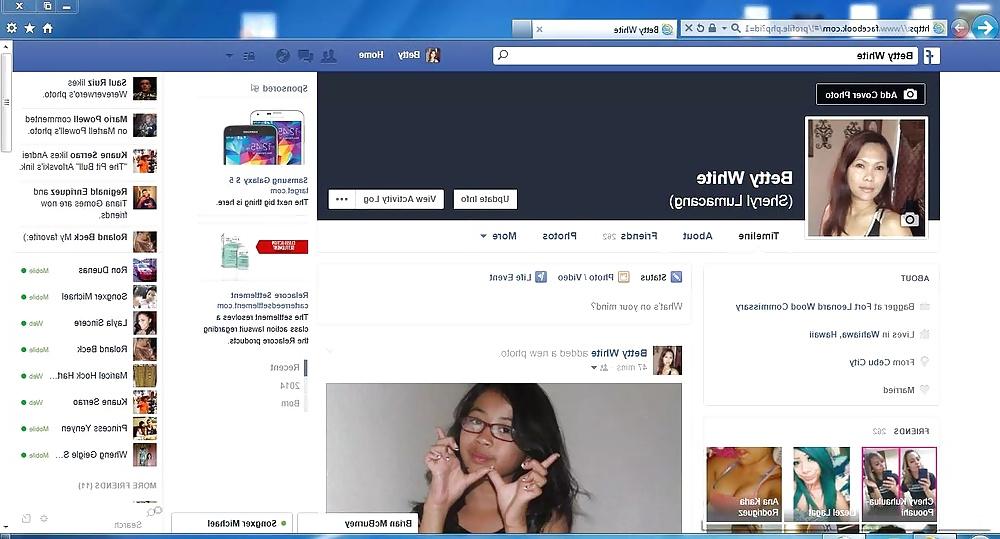Expand MORE FRIENDS (14) in chat sidebar
The height and width of the screenshot is (539, 1000).
117,485
